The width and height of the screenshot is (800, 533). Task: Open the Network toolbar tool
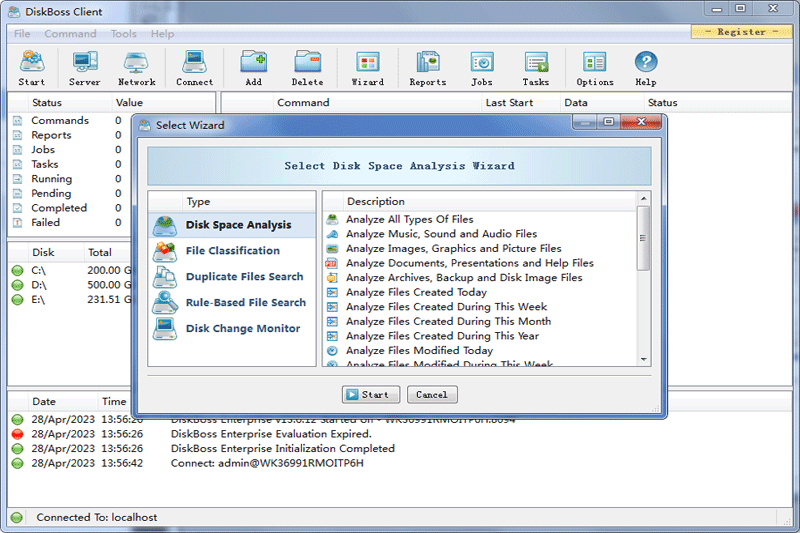pyautogui.click(x=136, y=68)
